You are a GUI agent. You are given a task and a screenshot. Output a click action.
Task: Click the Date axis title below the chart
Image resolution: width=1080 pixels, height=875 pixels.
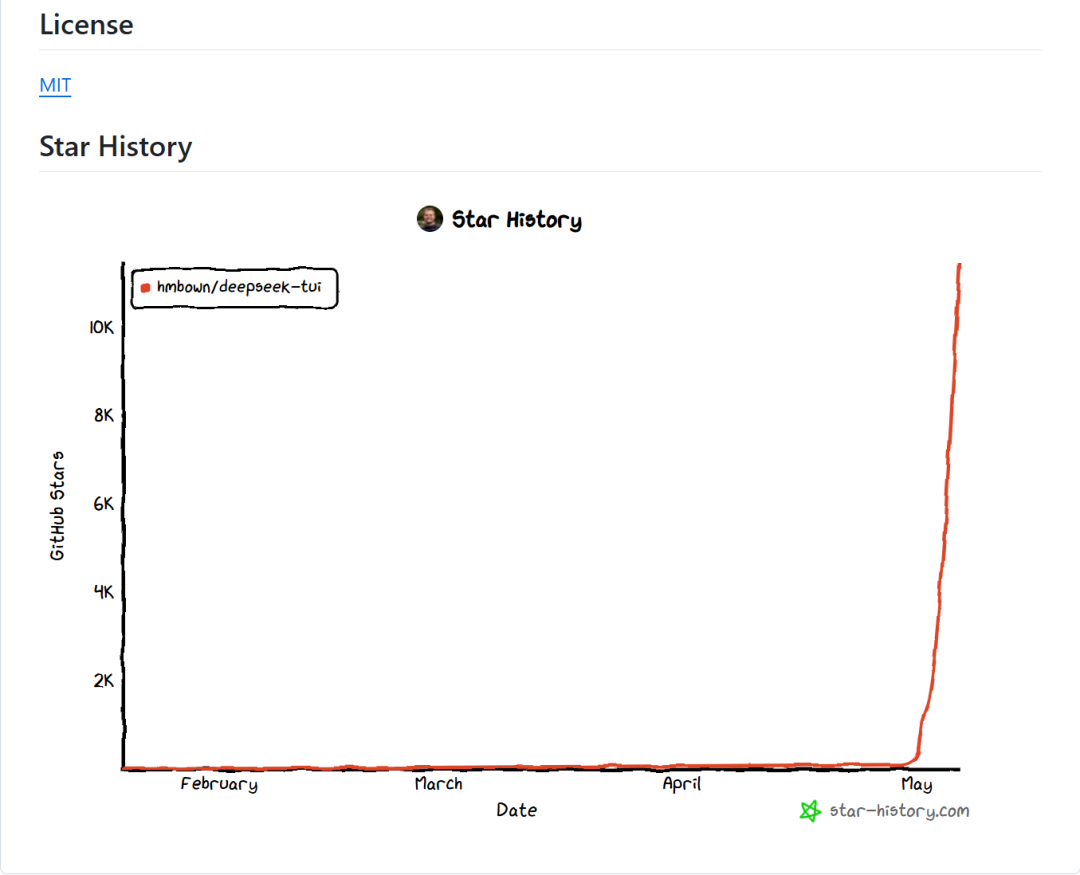click(517, 810)
